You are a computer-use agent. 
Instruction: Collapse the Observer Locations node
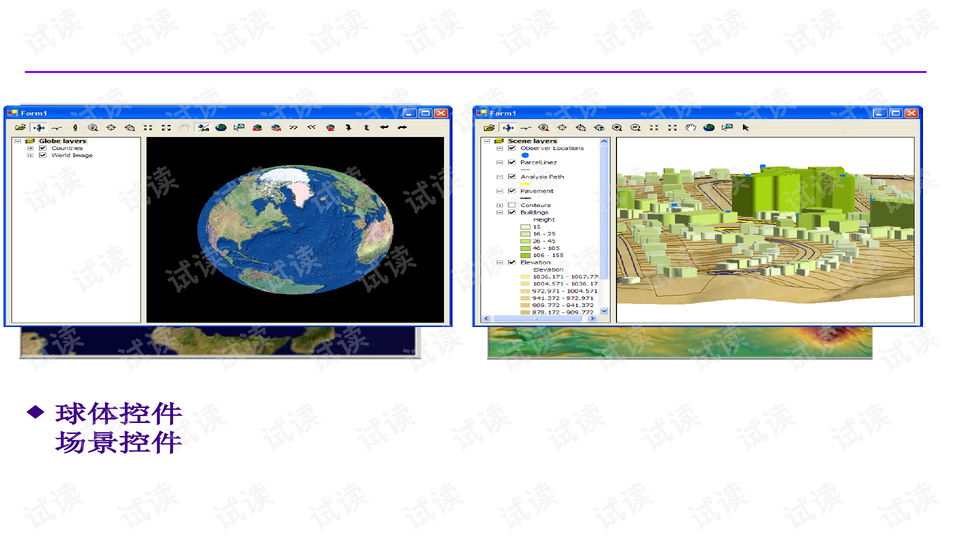500,148
